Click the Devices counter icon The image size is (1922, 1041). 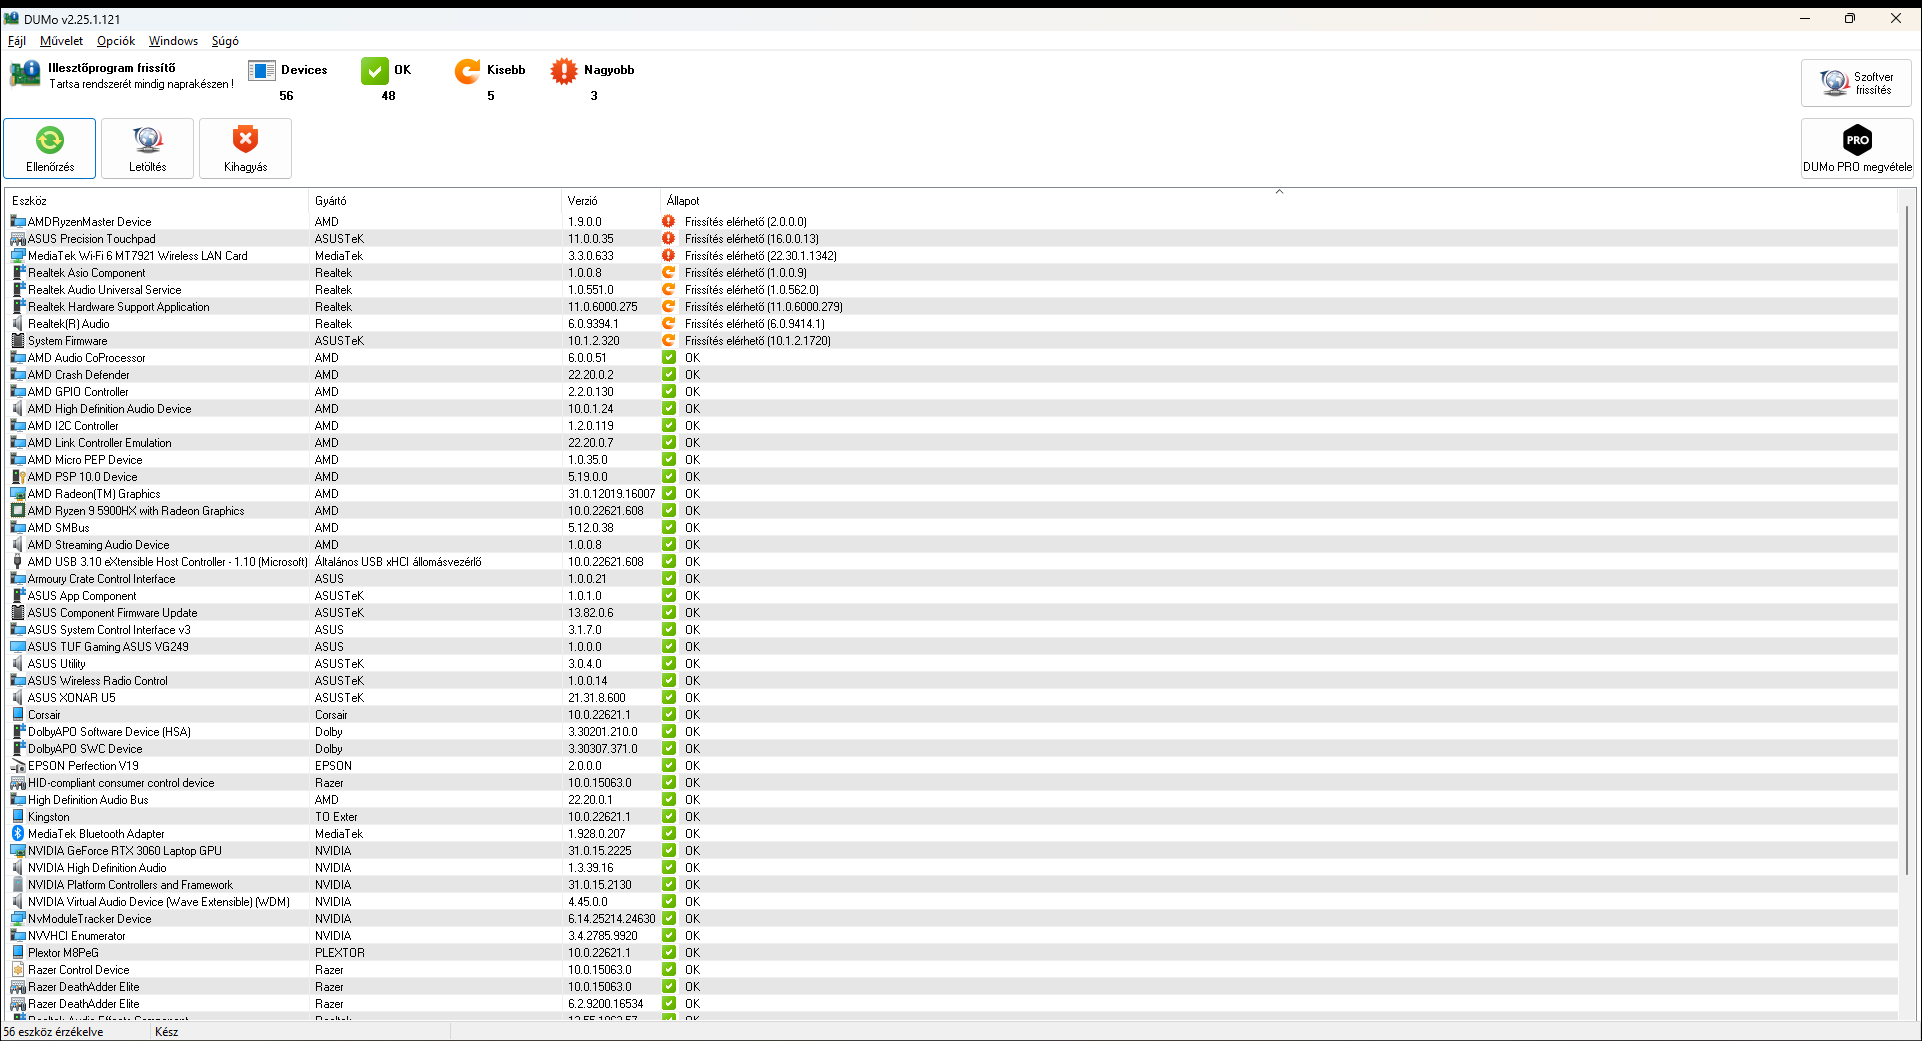click(262, 70)
